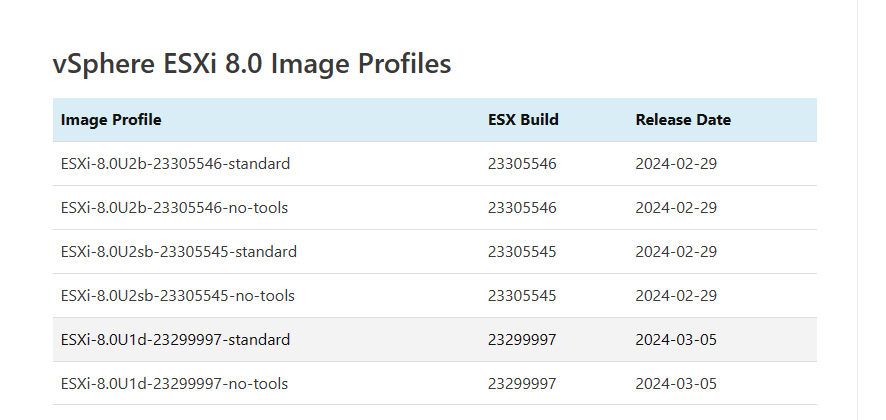Select the Image Profile column header

tap(111, 120)
